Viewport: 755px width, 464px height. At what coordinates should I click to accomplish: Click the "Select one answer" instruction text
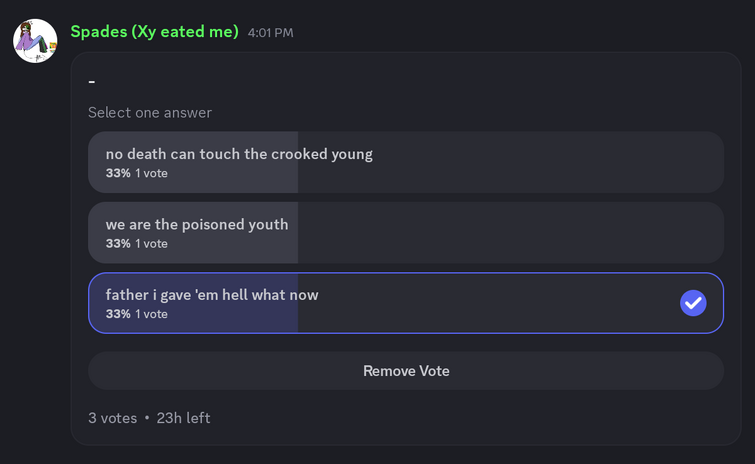[150, 113]
